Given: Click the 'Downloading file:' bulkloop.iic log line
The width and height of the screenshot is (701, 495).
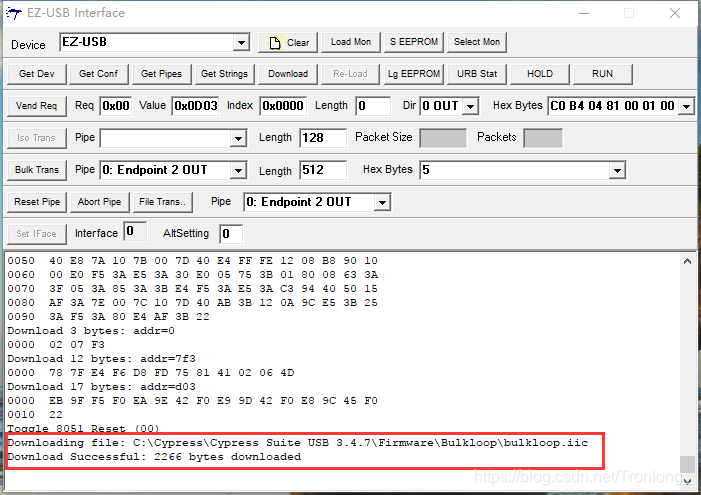Looking at the screenshot, I should [x=298, y=443].
